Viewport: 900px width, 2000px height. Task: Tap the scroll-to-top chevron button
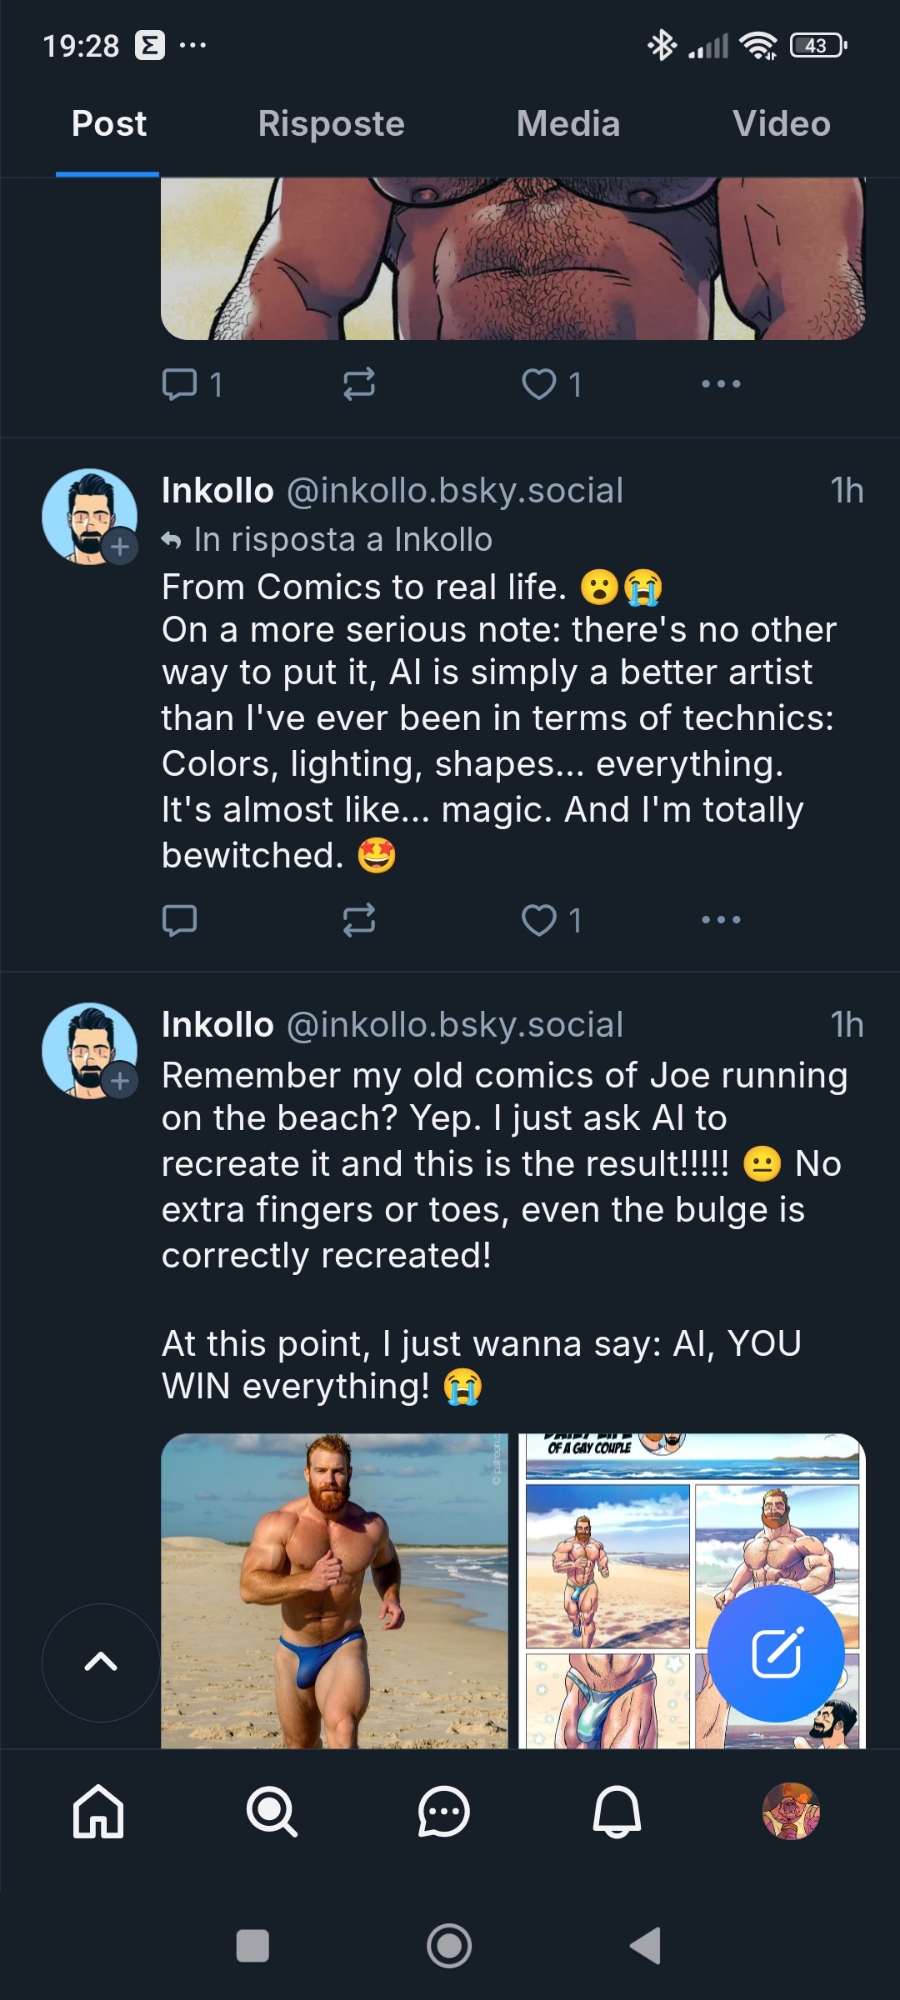101,1662
